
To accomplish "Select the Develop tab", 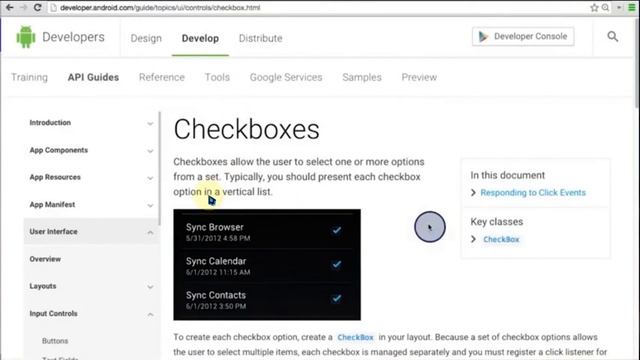I will point(200,38).
